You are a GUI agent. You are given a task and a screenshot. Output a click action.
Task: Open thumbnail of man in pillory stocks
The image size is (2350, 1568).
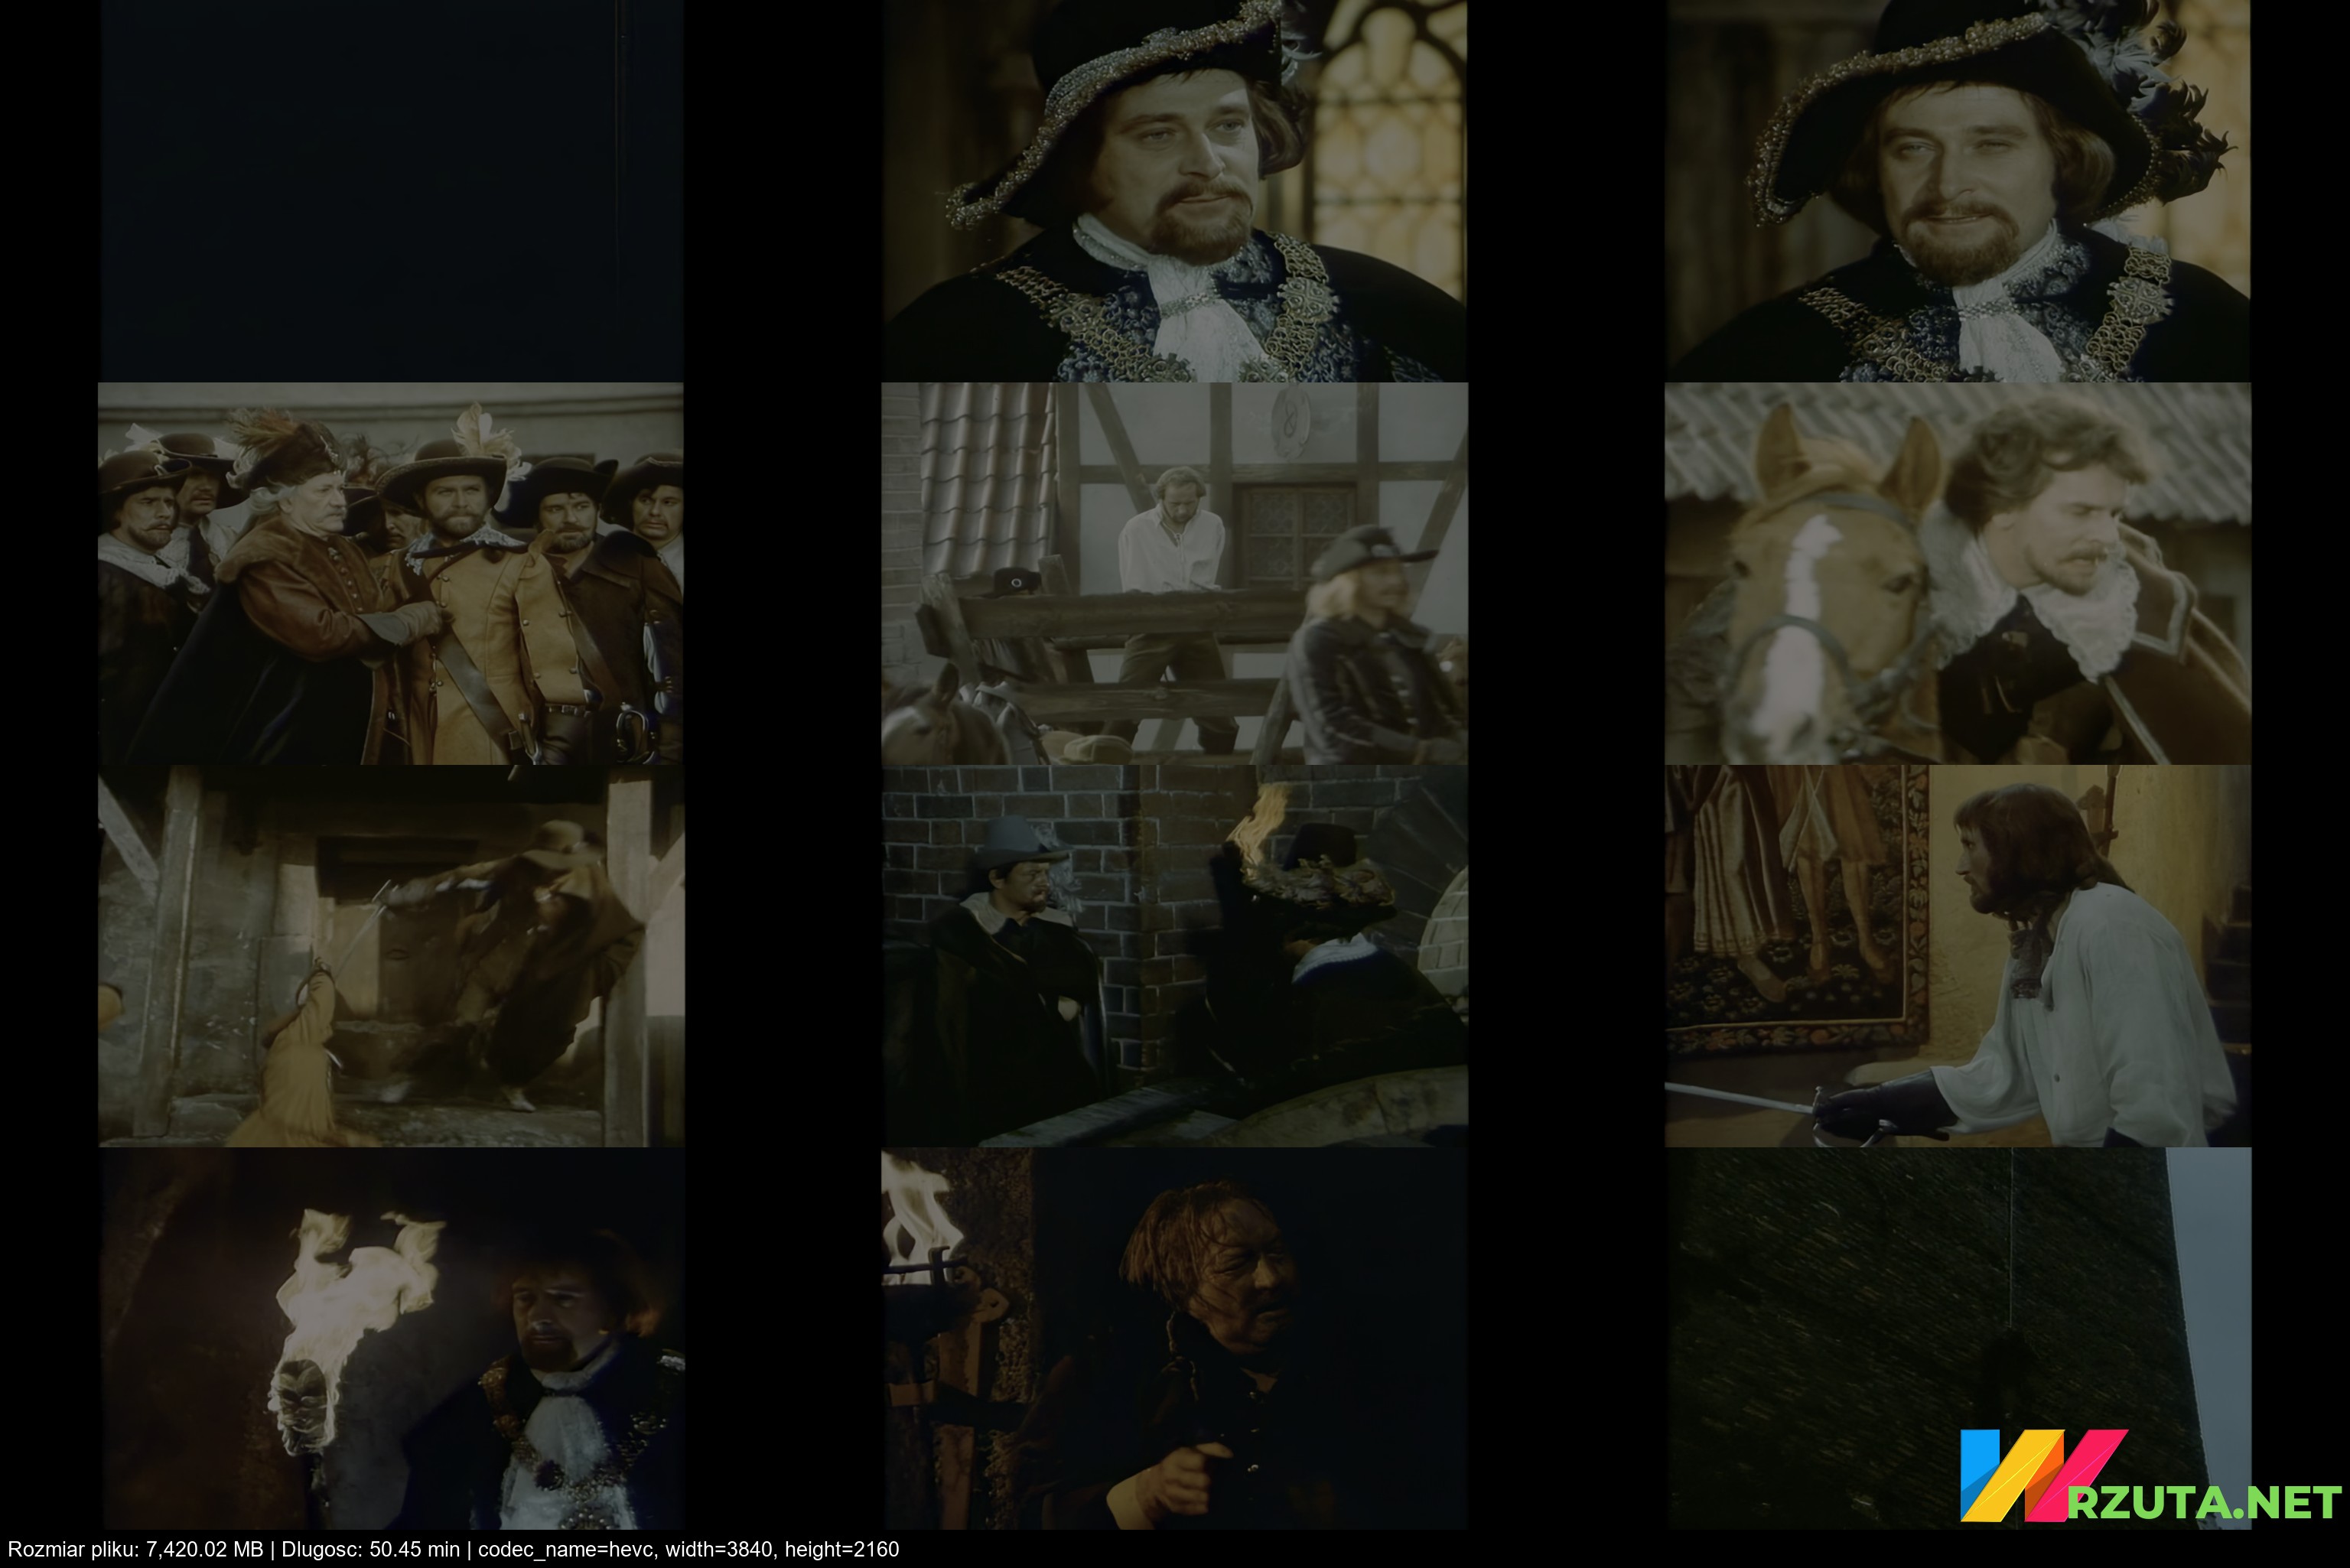click(x=1174, y=574)
